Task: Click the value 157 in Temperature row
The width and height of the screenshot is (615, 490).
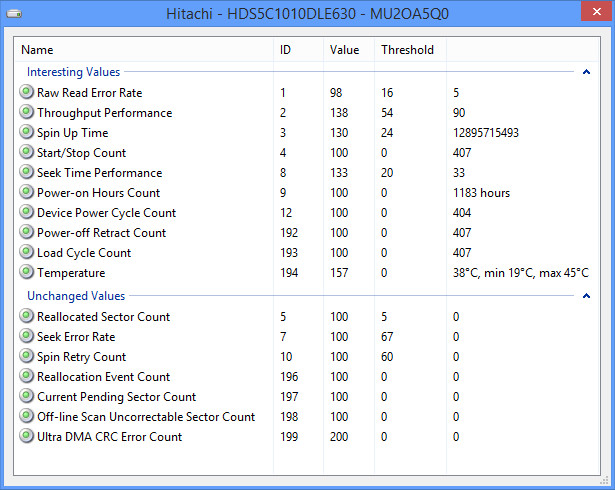Action: 339,273
